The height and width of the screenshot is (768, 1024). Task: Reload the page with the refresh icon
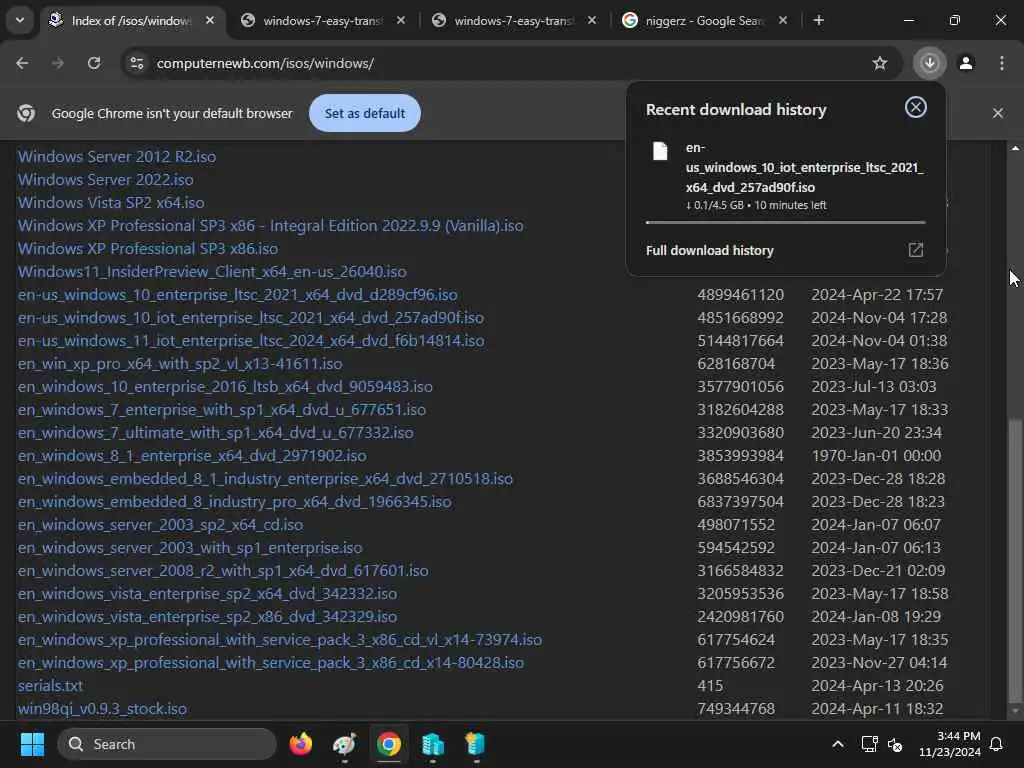coord(94,63)
